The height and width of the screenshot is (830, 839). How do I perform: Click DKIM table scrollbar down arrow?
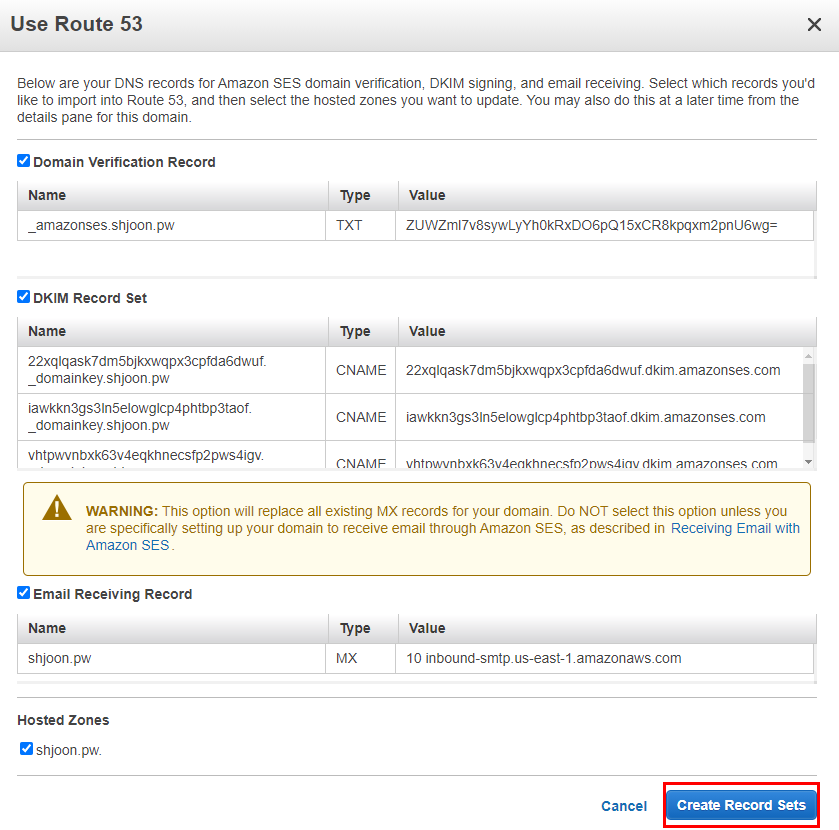[x=809, y=462]
